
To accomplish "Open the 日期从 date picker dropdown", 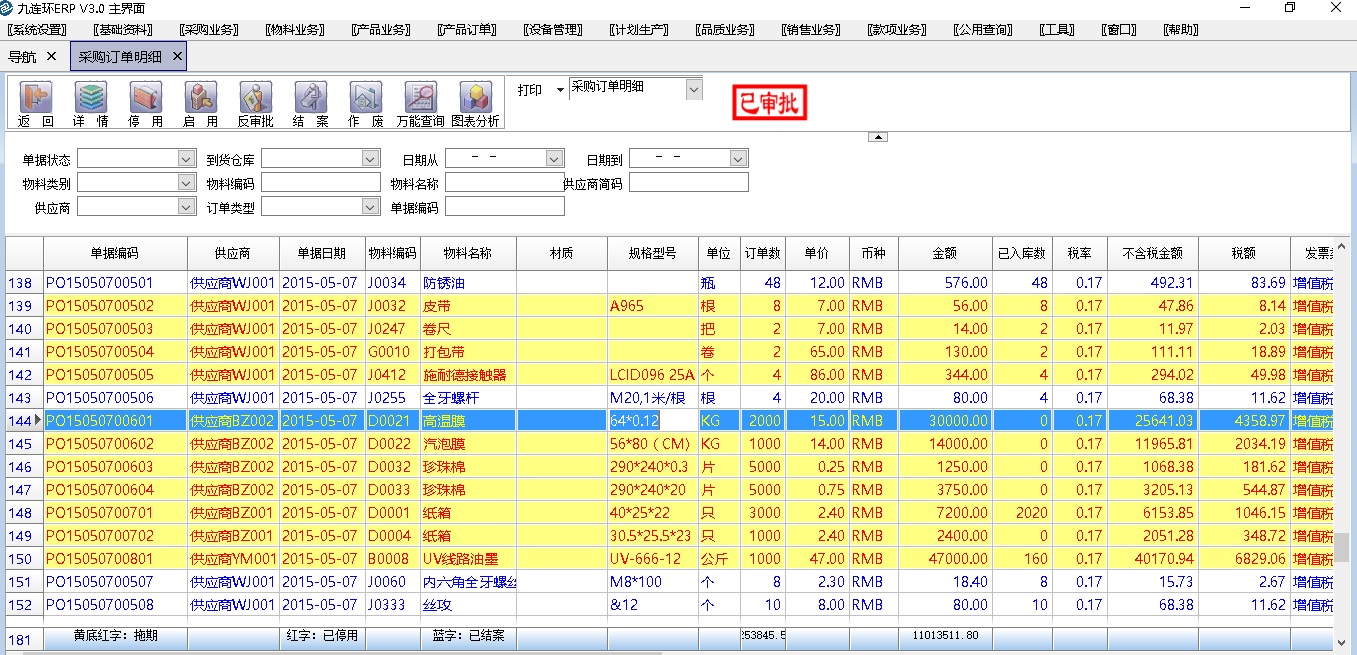I will [x=555, y=158].
